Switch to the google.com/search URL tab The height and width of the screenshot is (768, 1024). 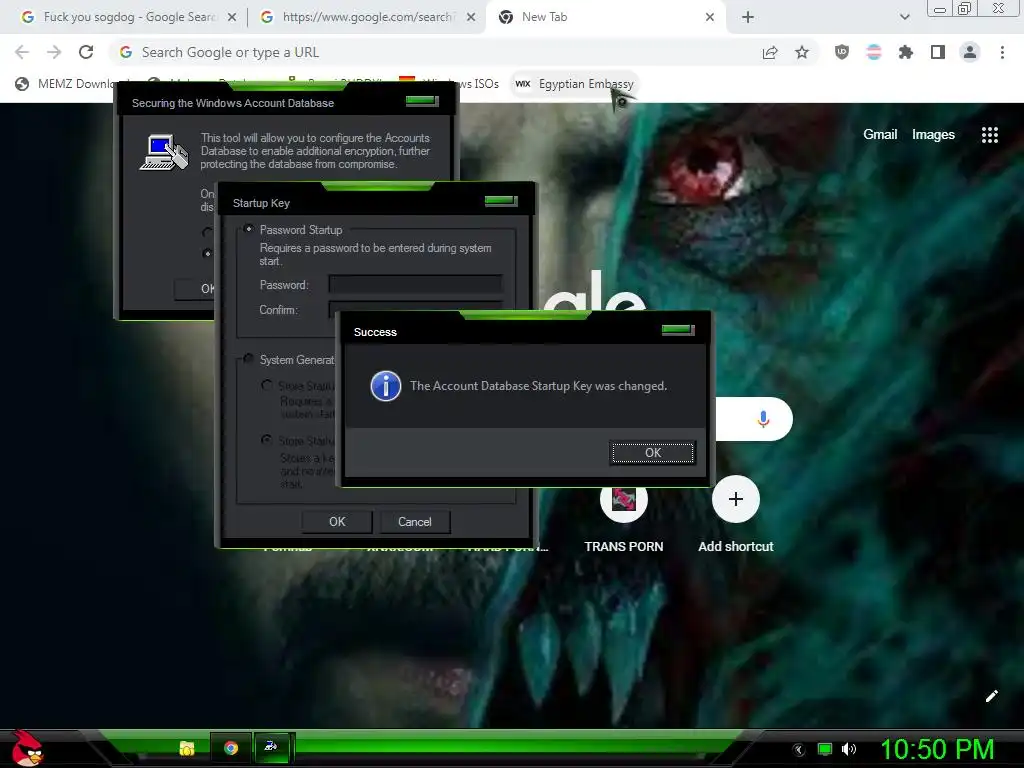[367, 17]
